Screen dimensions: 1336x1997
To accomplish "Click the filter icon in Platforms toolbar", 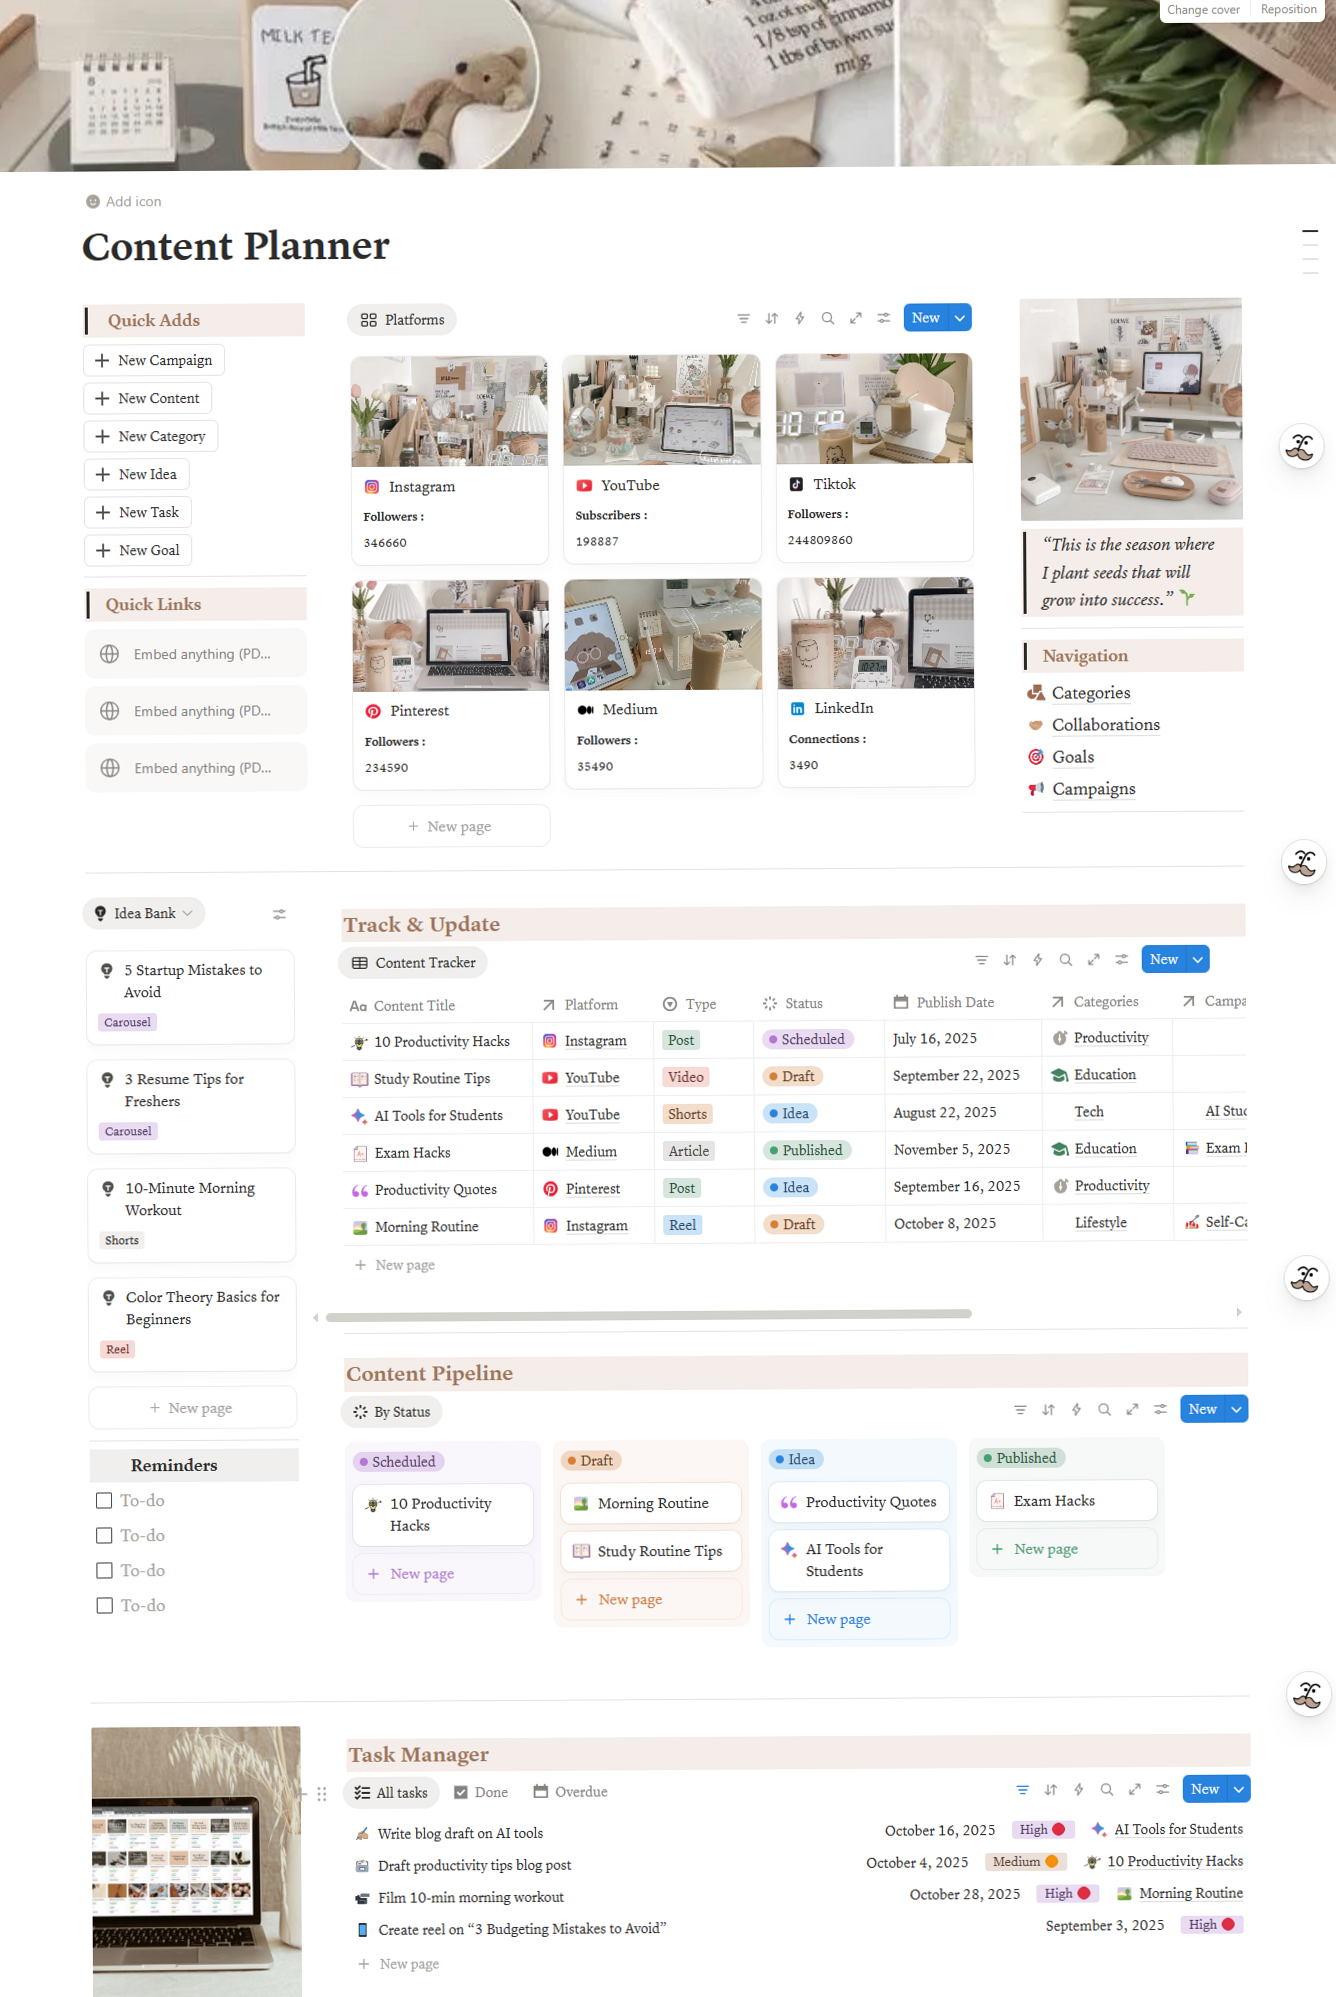I will click(743, 318).
